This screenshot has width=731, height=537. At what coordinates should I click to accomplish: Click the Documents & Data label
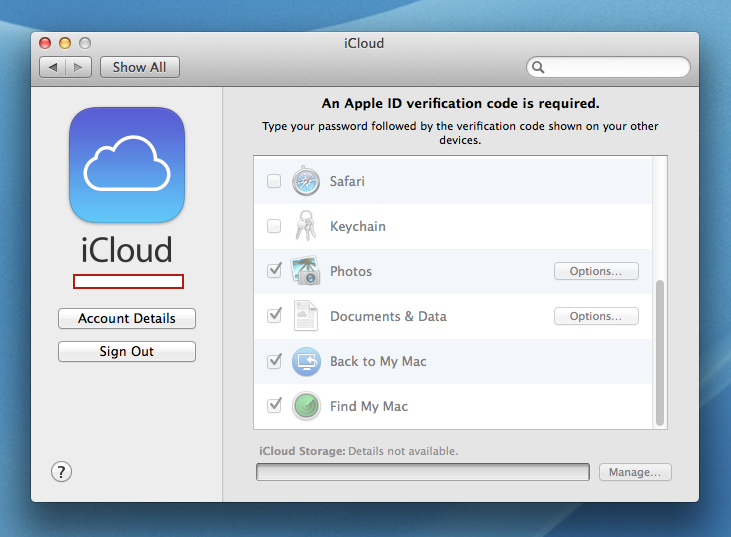388,316
